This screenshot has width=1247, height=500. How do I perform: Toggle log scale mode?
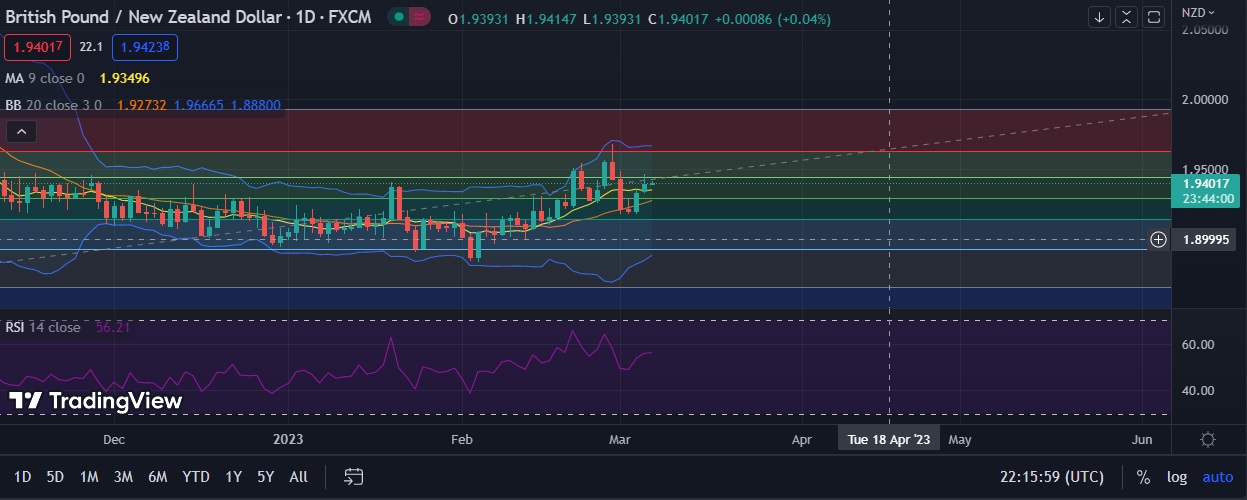(1176, 477)
